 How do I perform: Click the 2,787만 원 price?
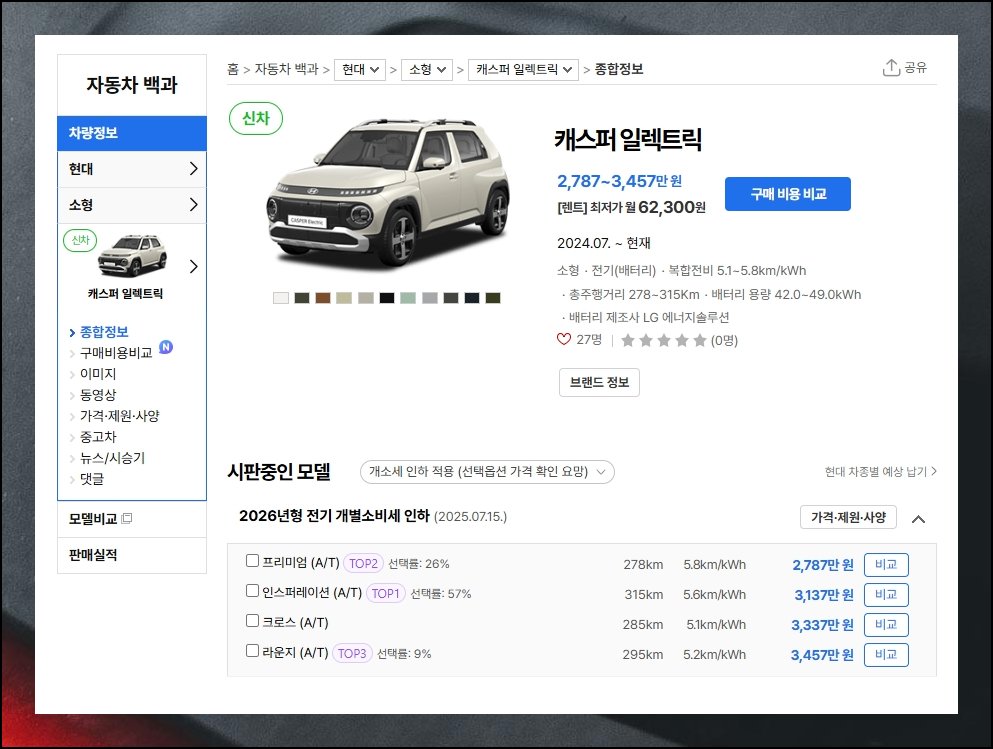tap(823, 565)
